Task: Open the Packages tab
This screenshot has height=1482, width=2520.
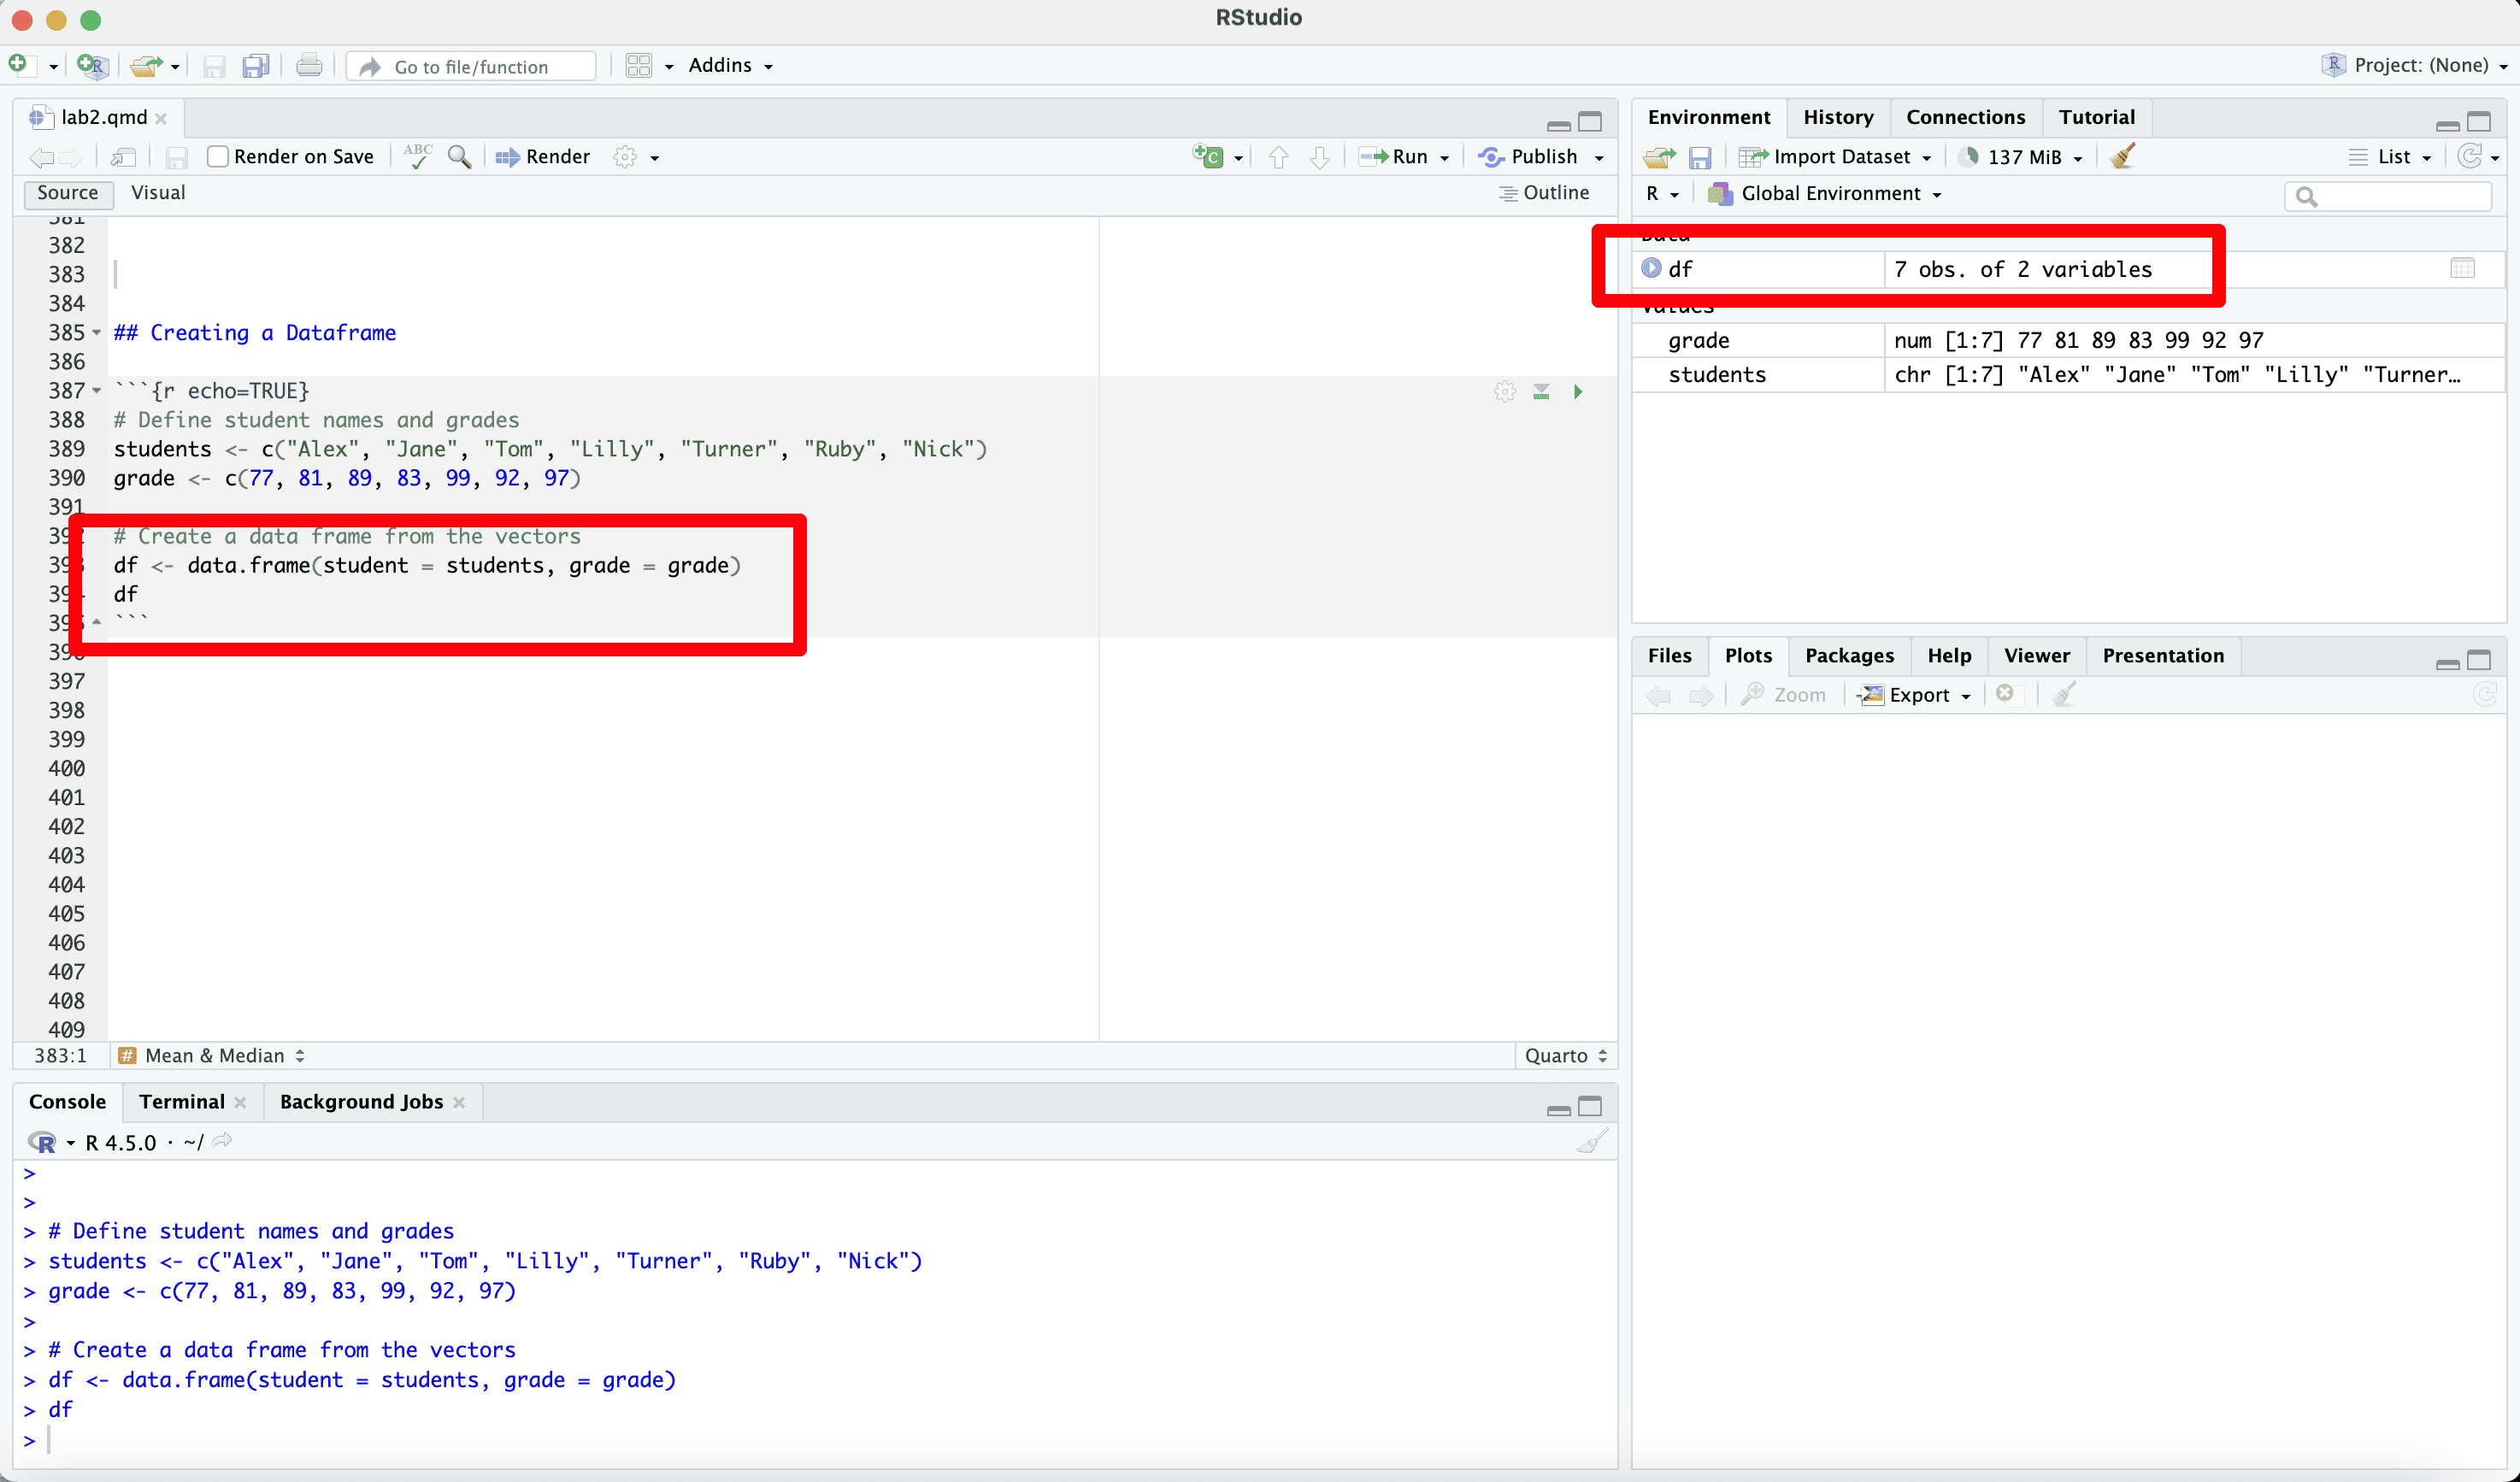Action: (x=1848, y=656)
